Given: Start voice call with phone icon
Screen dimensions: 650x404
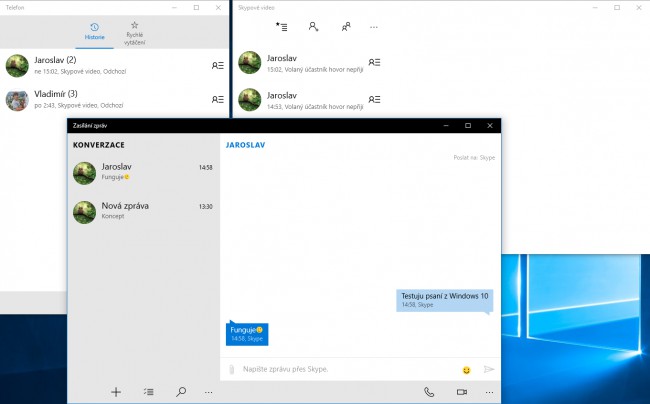Looking at the screenshot, I should [x=429, y=392].
